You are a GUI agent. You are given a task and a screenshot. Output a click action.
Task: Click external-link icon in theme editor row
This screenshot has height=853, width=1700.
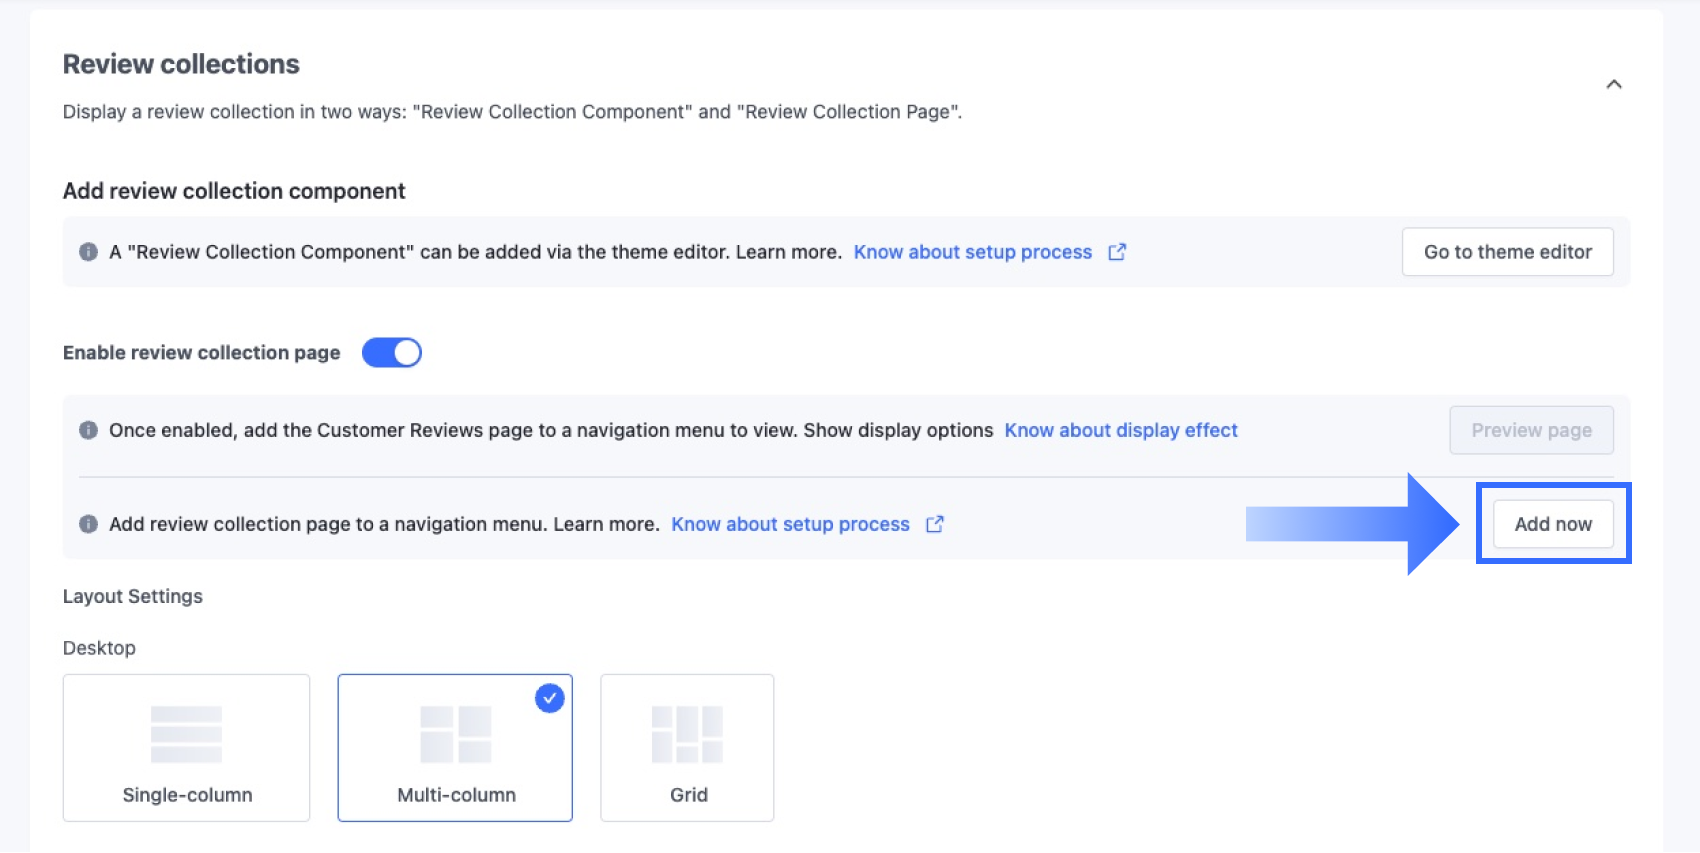point(1117,252)
